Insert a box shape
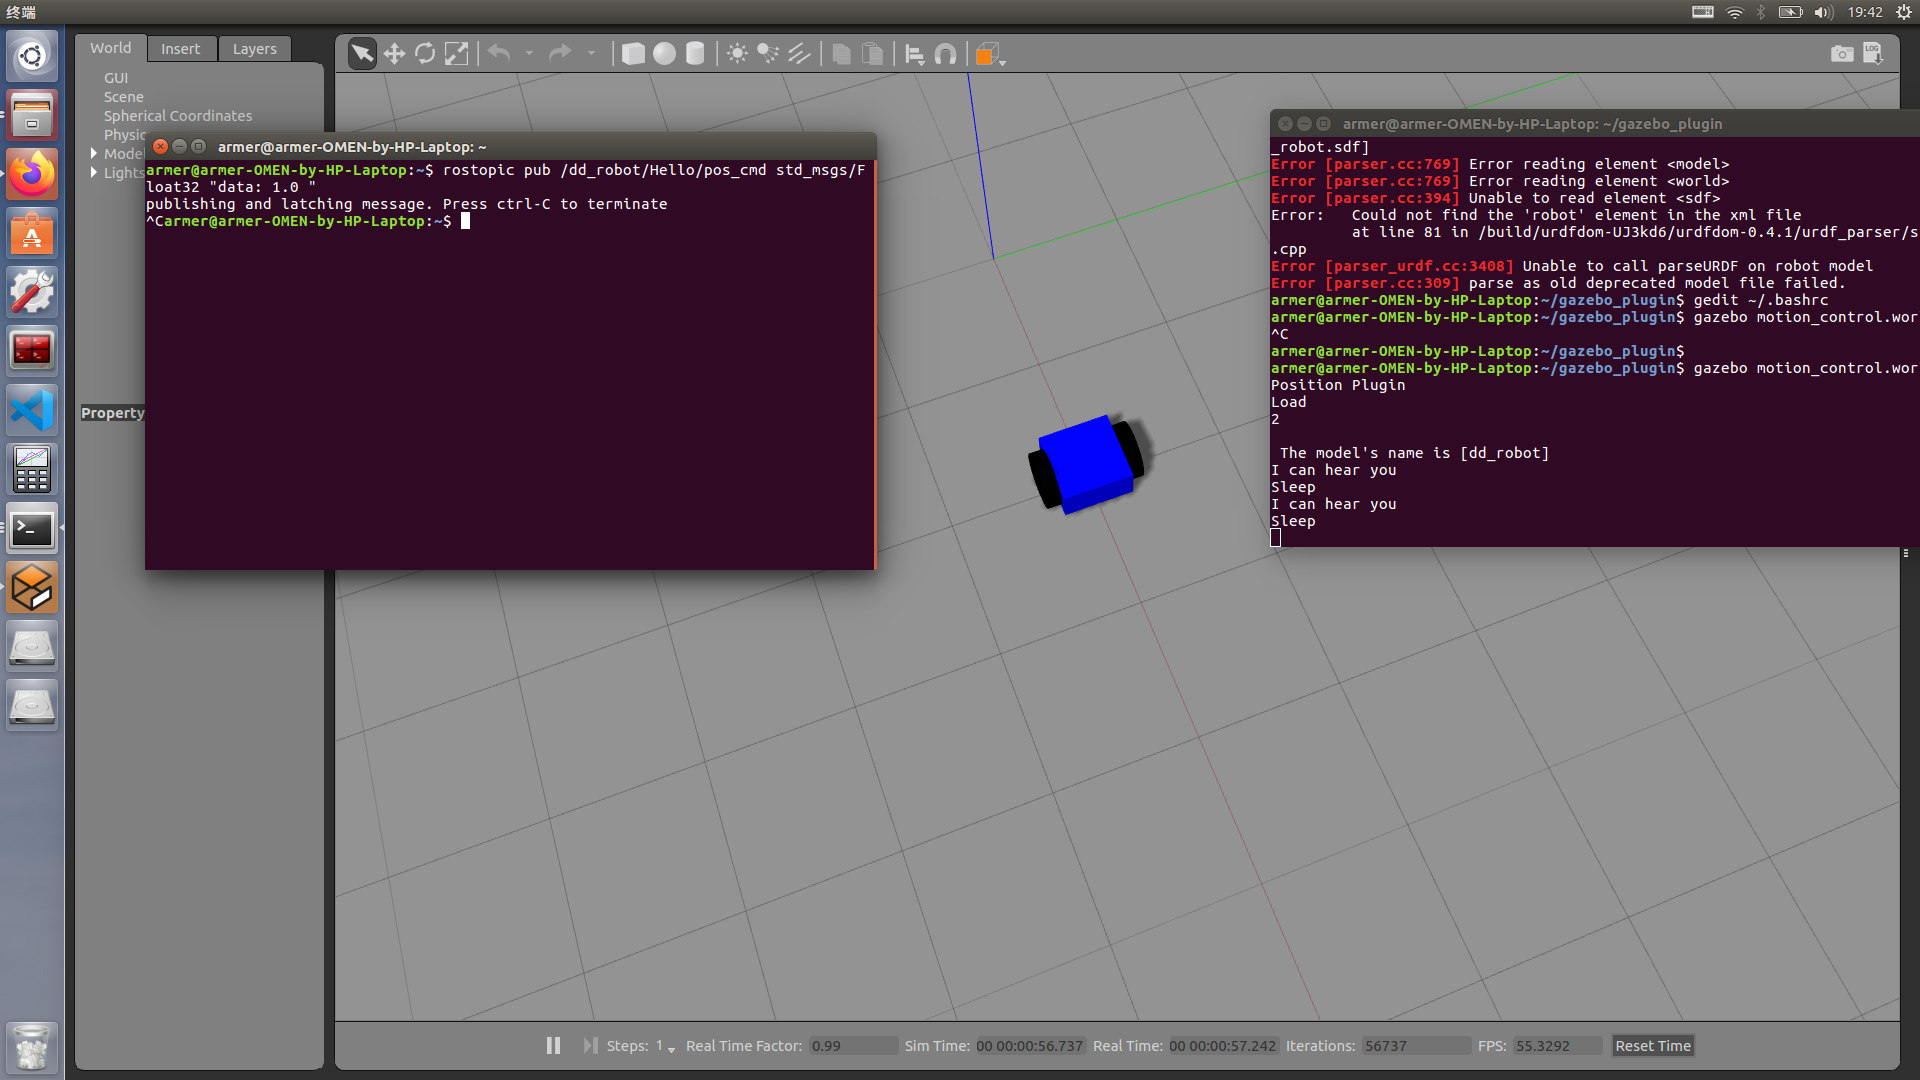Screen dimensions: 1920x1080 click(x=633, y=54)
